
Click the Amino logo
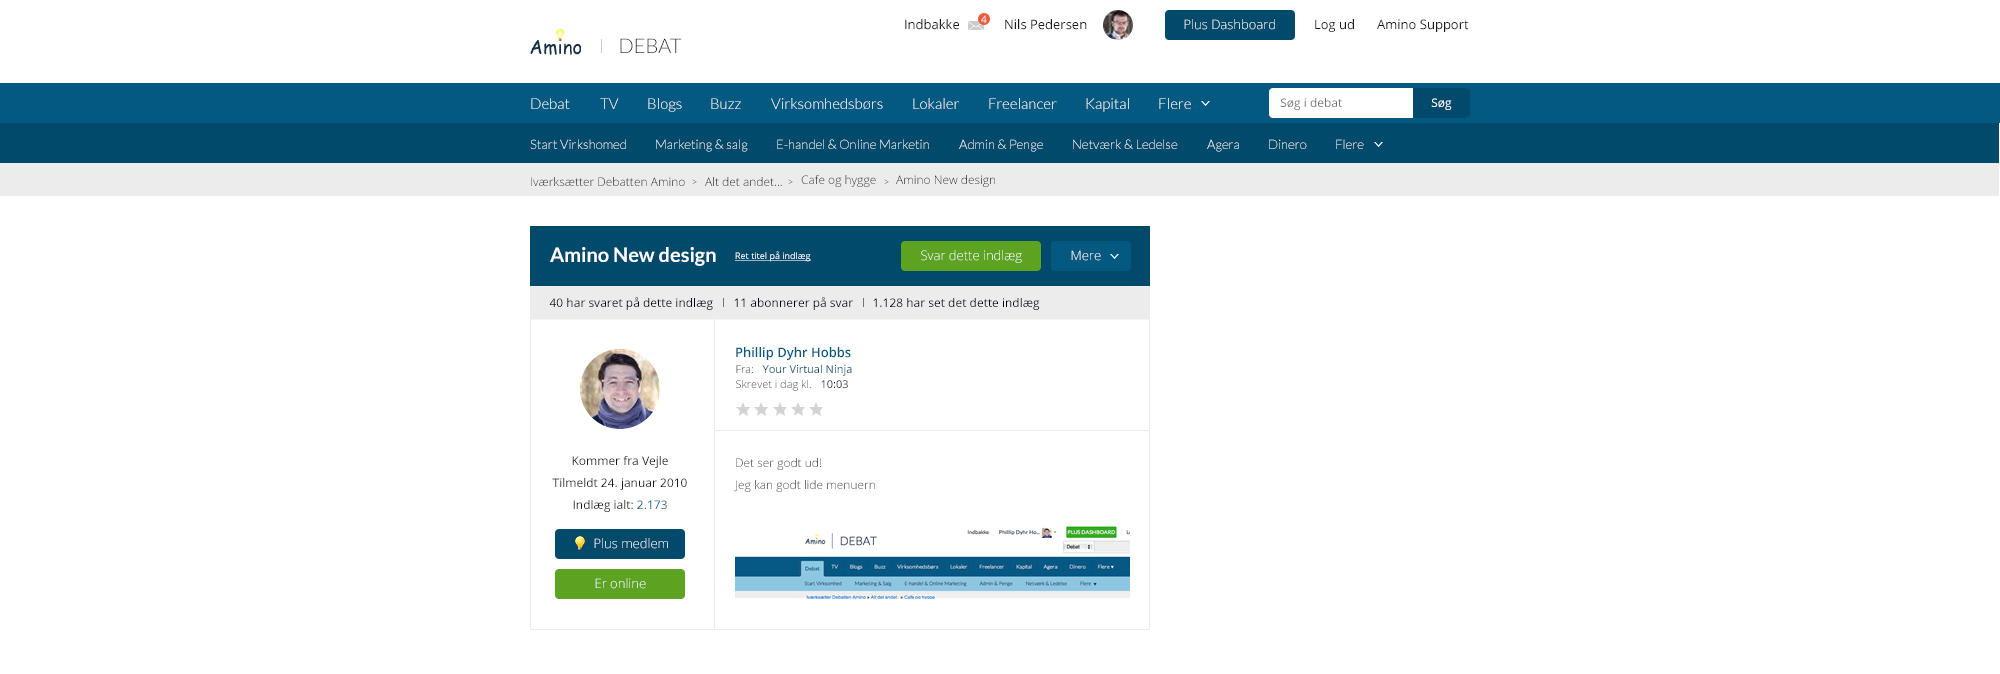[556, 43]
